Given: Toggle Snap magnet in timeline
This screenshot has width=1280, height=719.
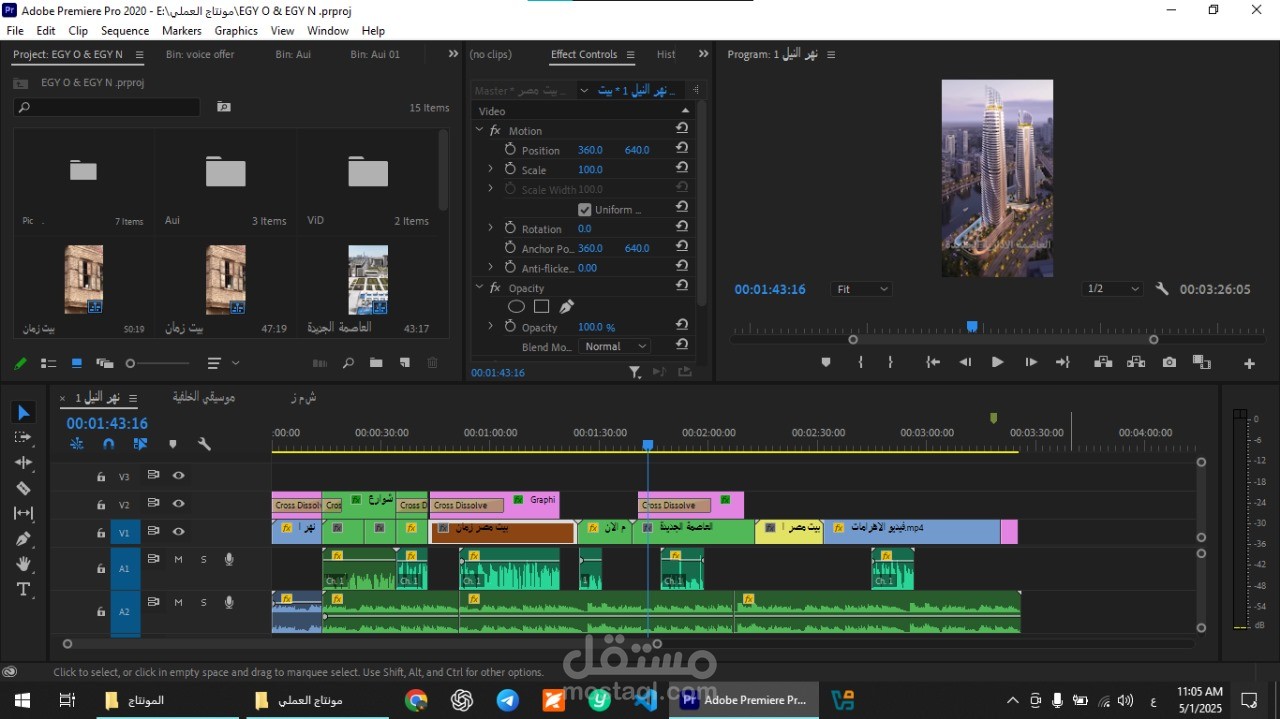Looking at the screenshot, I should pyautogui.click(x=108, y=444).
